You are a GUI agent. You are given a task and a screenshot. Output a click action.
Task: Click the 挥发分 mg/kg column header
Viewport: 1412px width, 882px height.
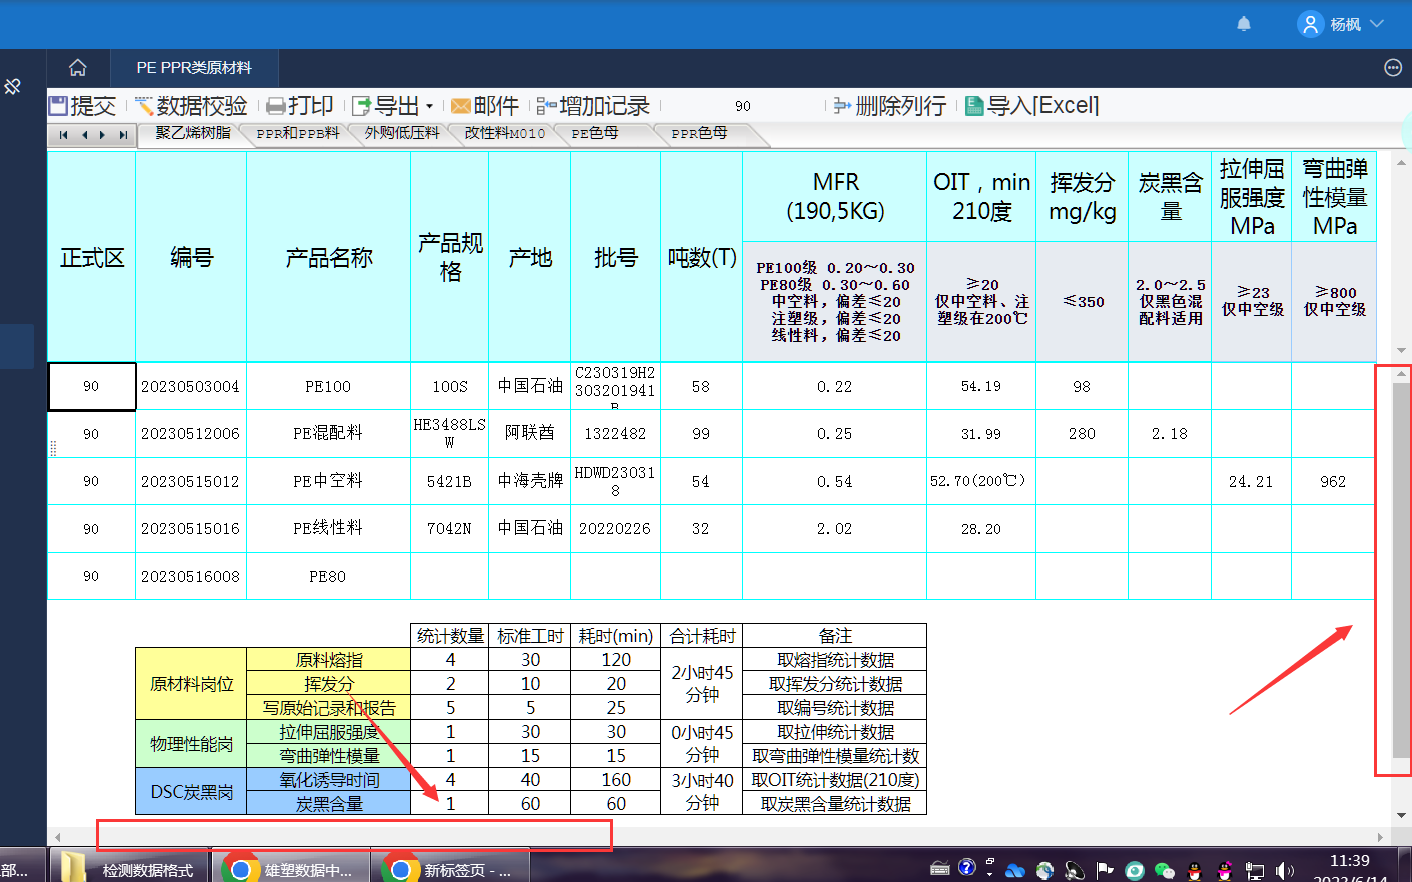pyautogui.click(x=1082, y=196)
